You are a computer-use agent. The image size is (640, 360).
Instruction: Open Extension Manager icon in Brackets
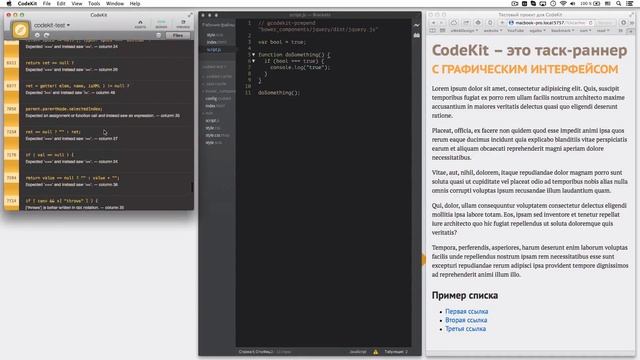(416, 36)
